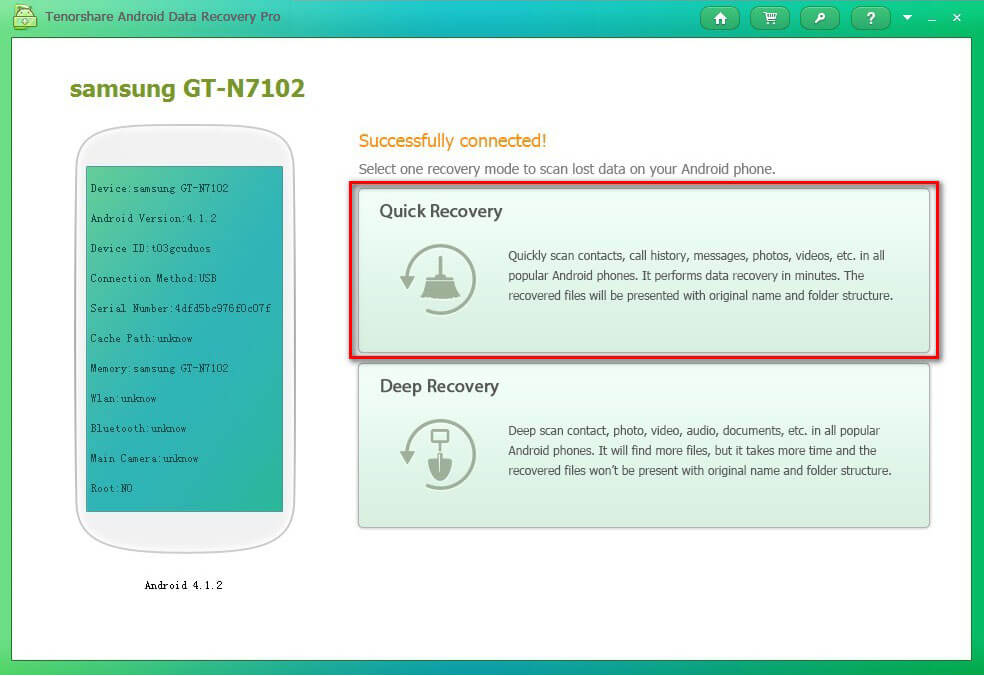
Task: Click the Deep Recovery shovel icon
Action: click(438, 454)
